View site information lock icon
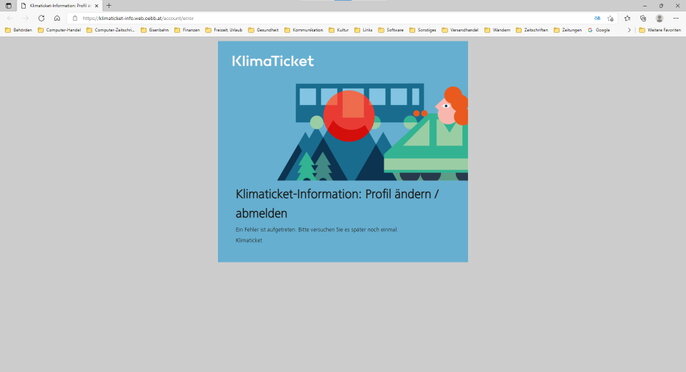The image size is (686, 372). point(75,18)
